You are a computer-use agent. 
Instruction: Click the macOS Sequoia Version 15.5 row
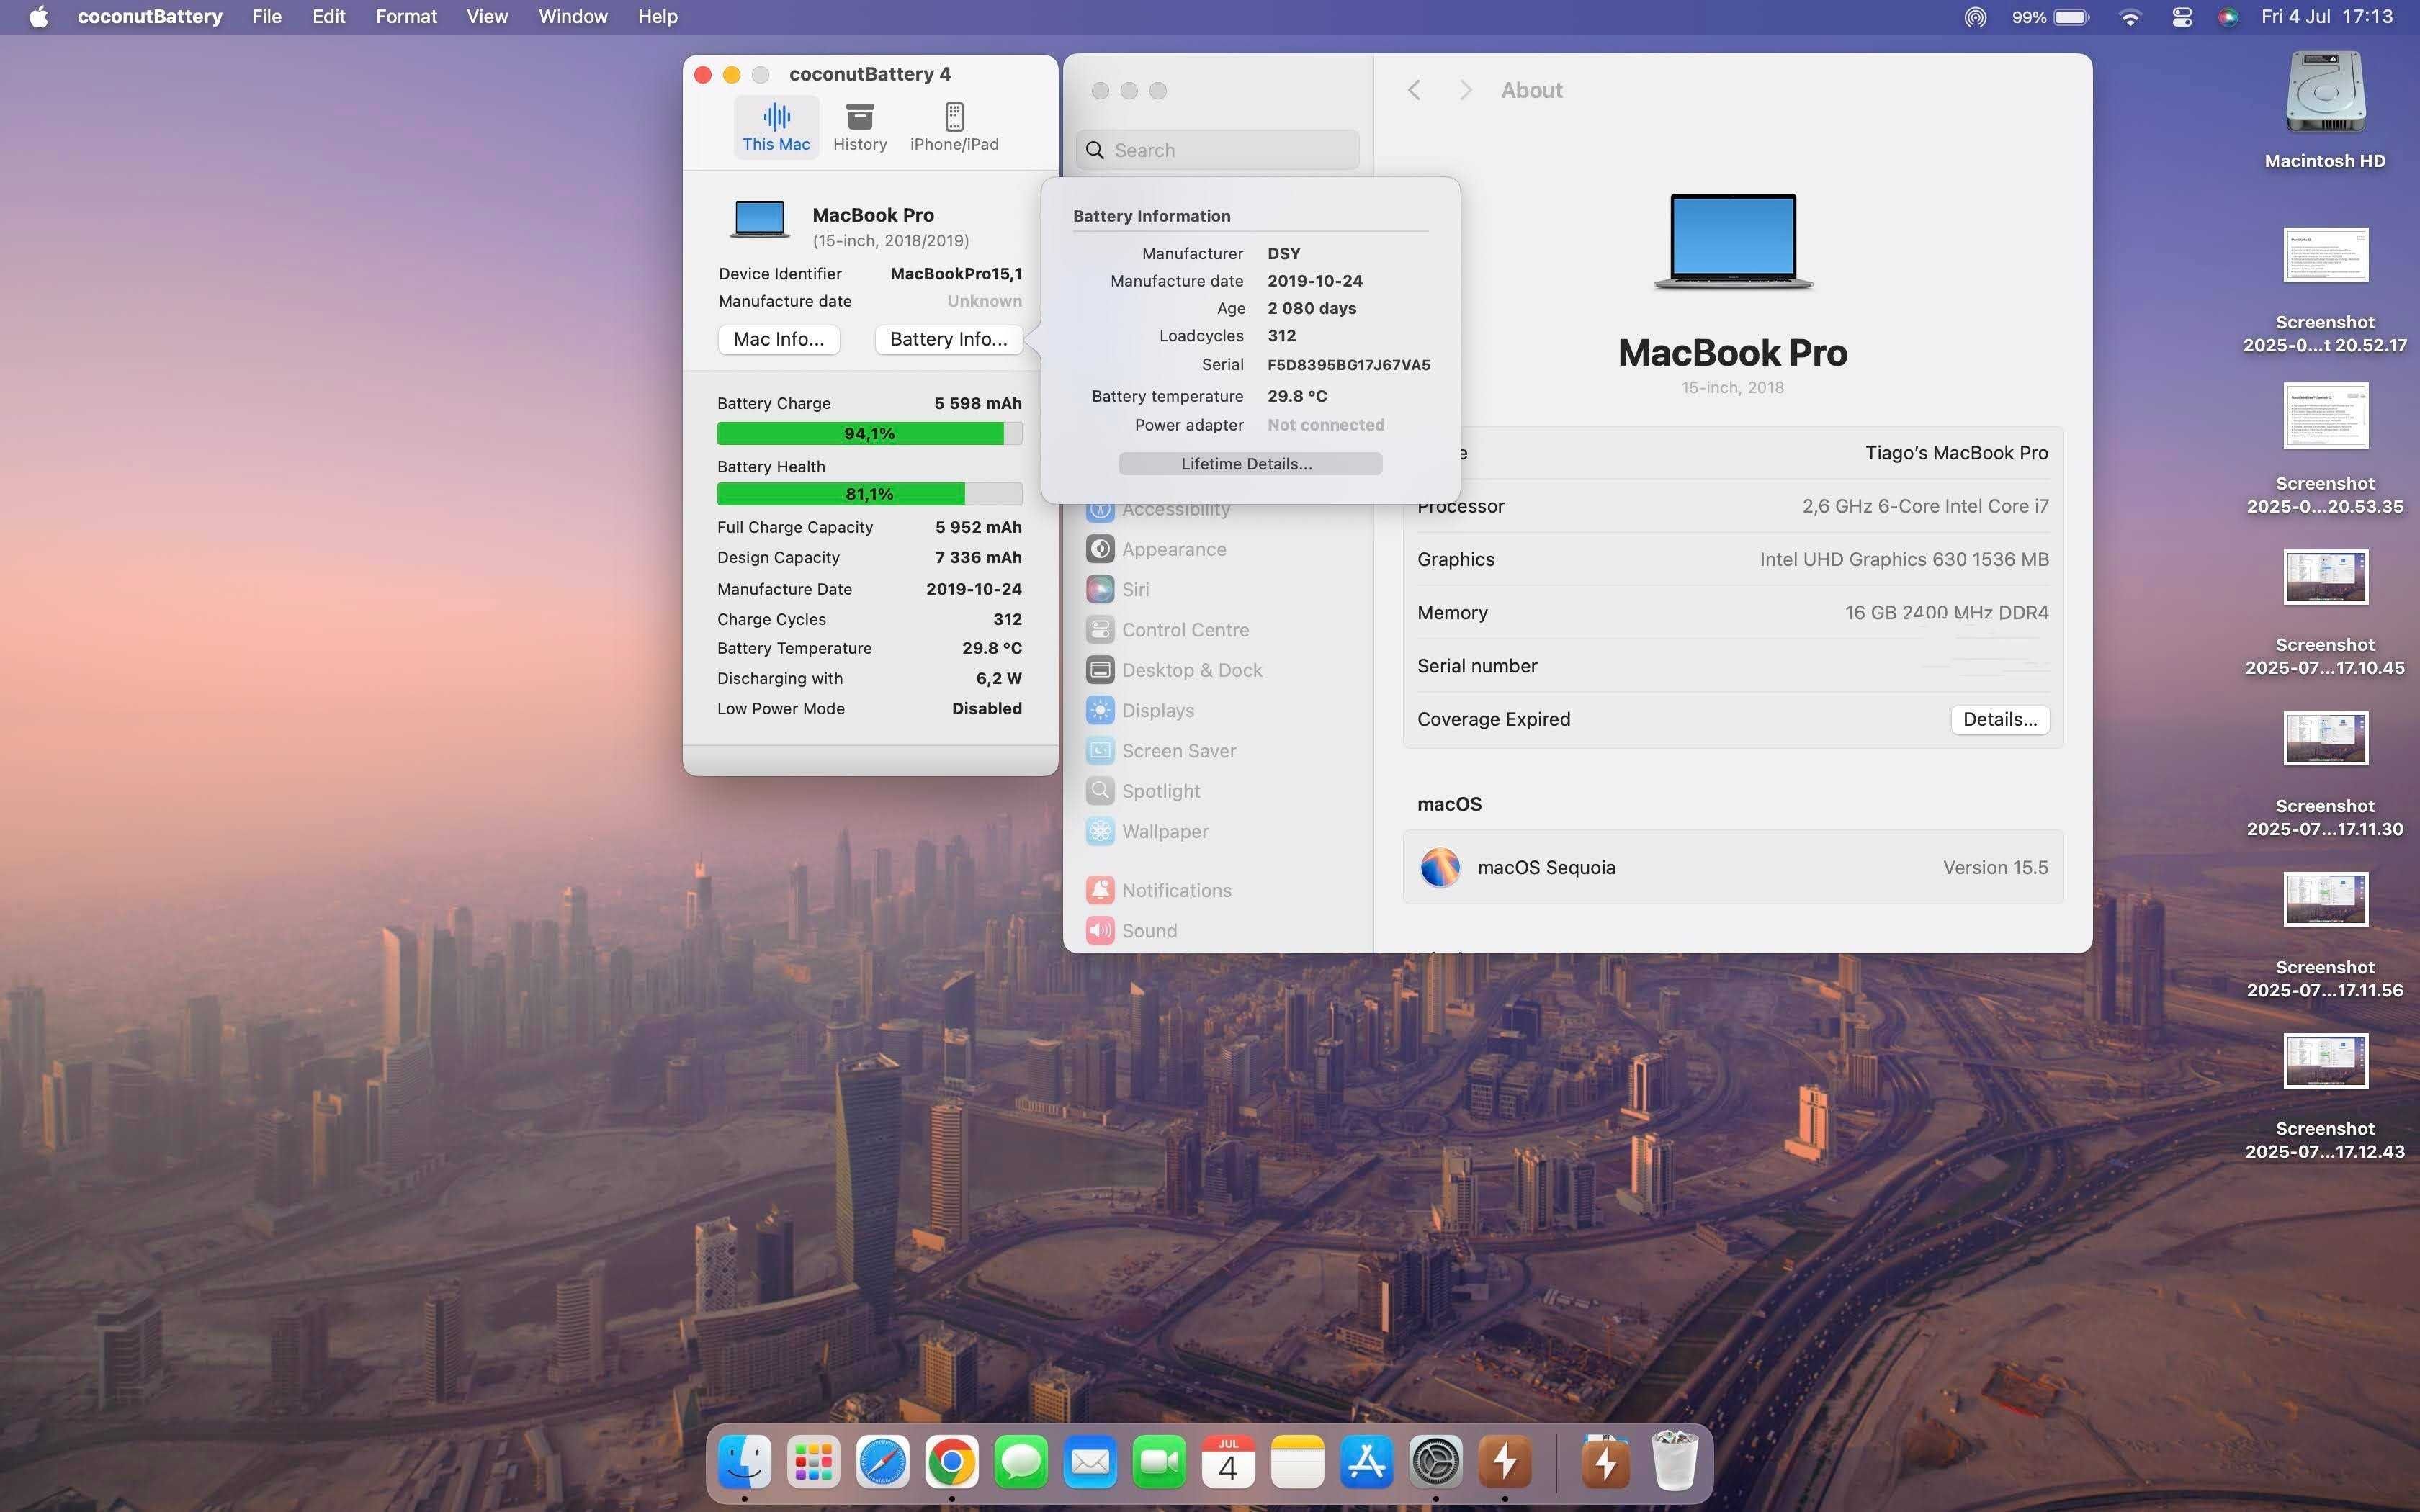(1733, 867)
